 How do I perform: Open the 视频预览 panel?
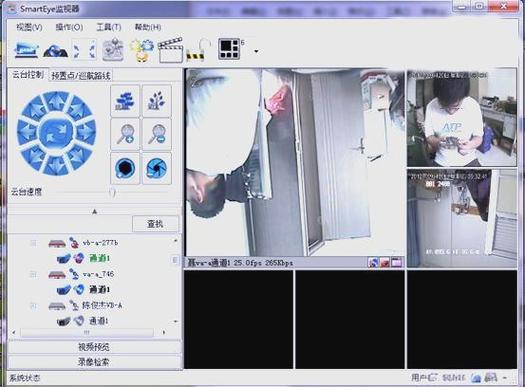[94, 347]
